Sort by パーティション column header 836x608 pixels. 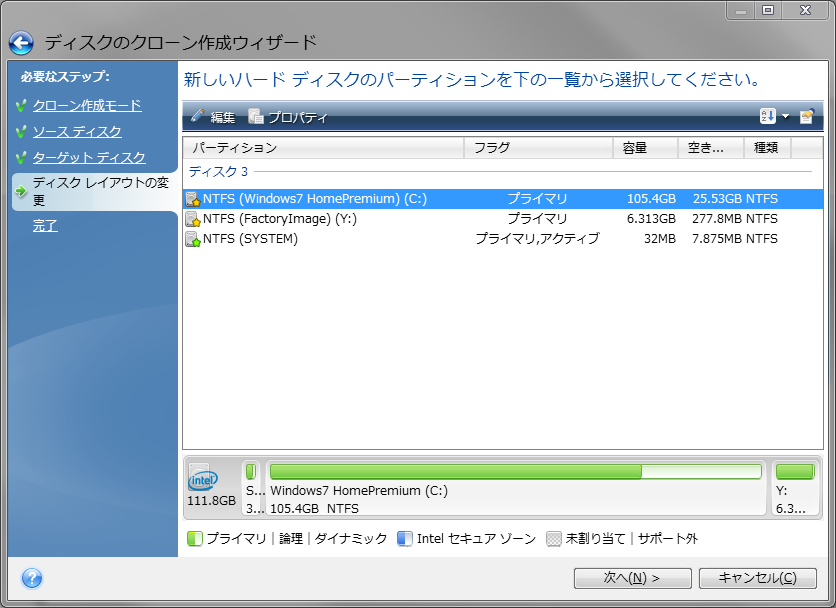click(324, 148)
